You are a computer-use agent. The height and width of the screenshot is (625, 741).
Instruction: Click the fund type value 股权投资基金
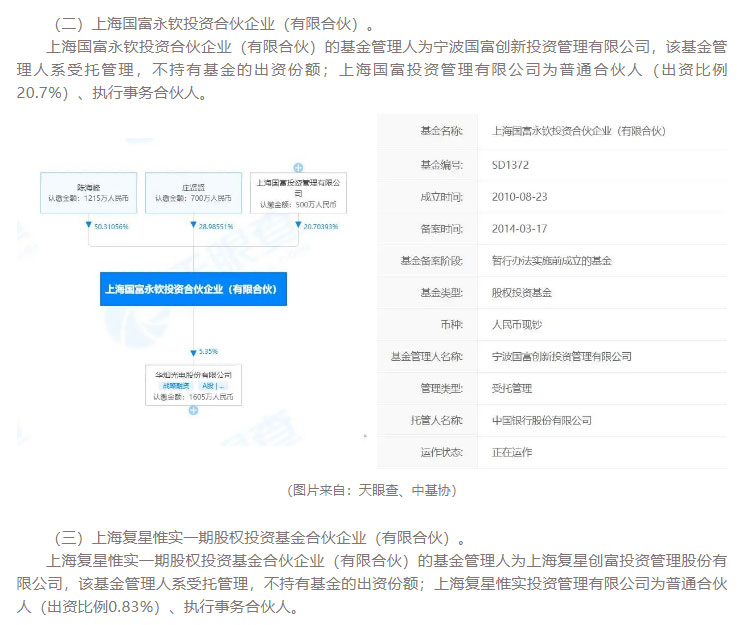point(523,292)
